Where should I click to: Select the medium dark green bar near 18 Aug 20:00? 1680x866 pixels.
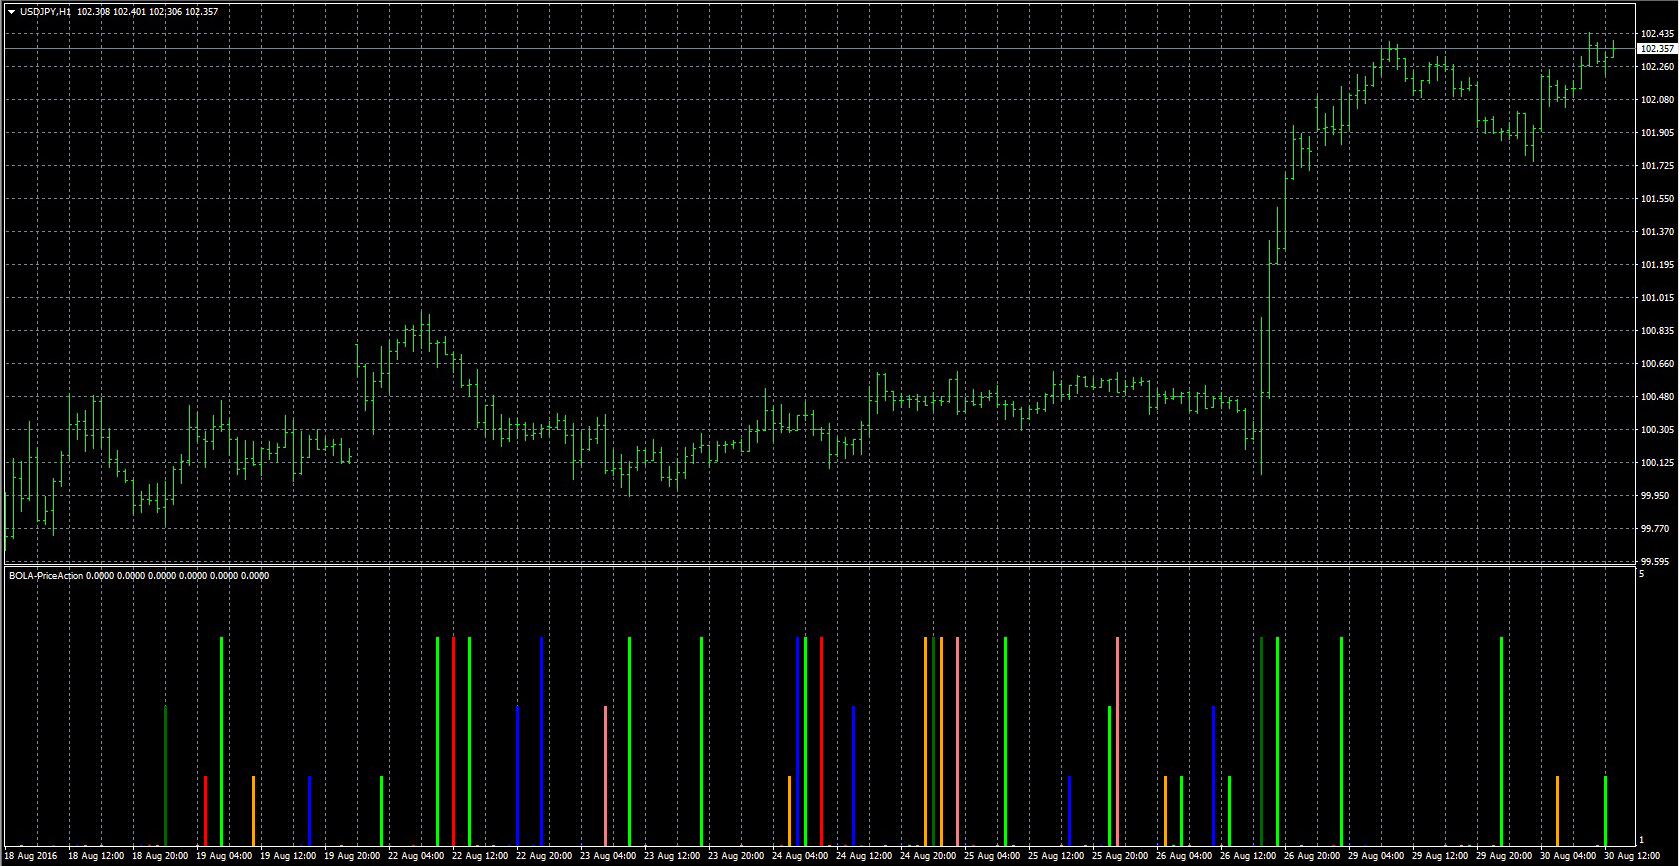pos(165,775)
